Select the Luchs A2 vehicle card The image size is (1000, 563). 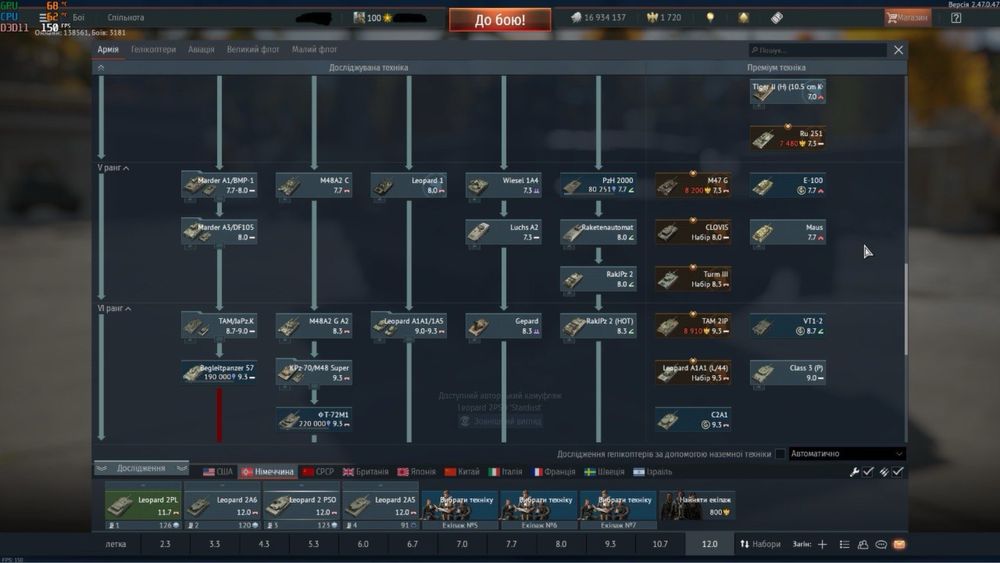click(503, 232)
